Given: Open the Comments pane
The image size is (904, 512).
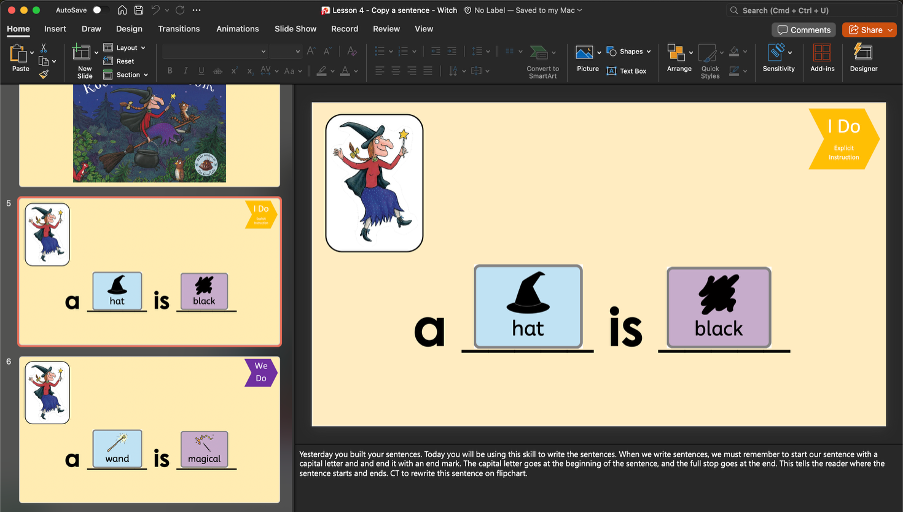Looking at the screenshot, I should click(x=804, y=30).
